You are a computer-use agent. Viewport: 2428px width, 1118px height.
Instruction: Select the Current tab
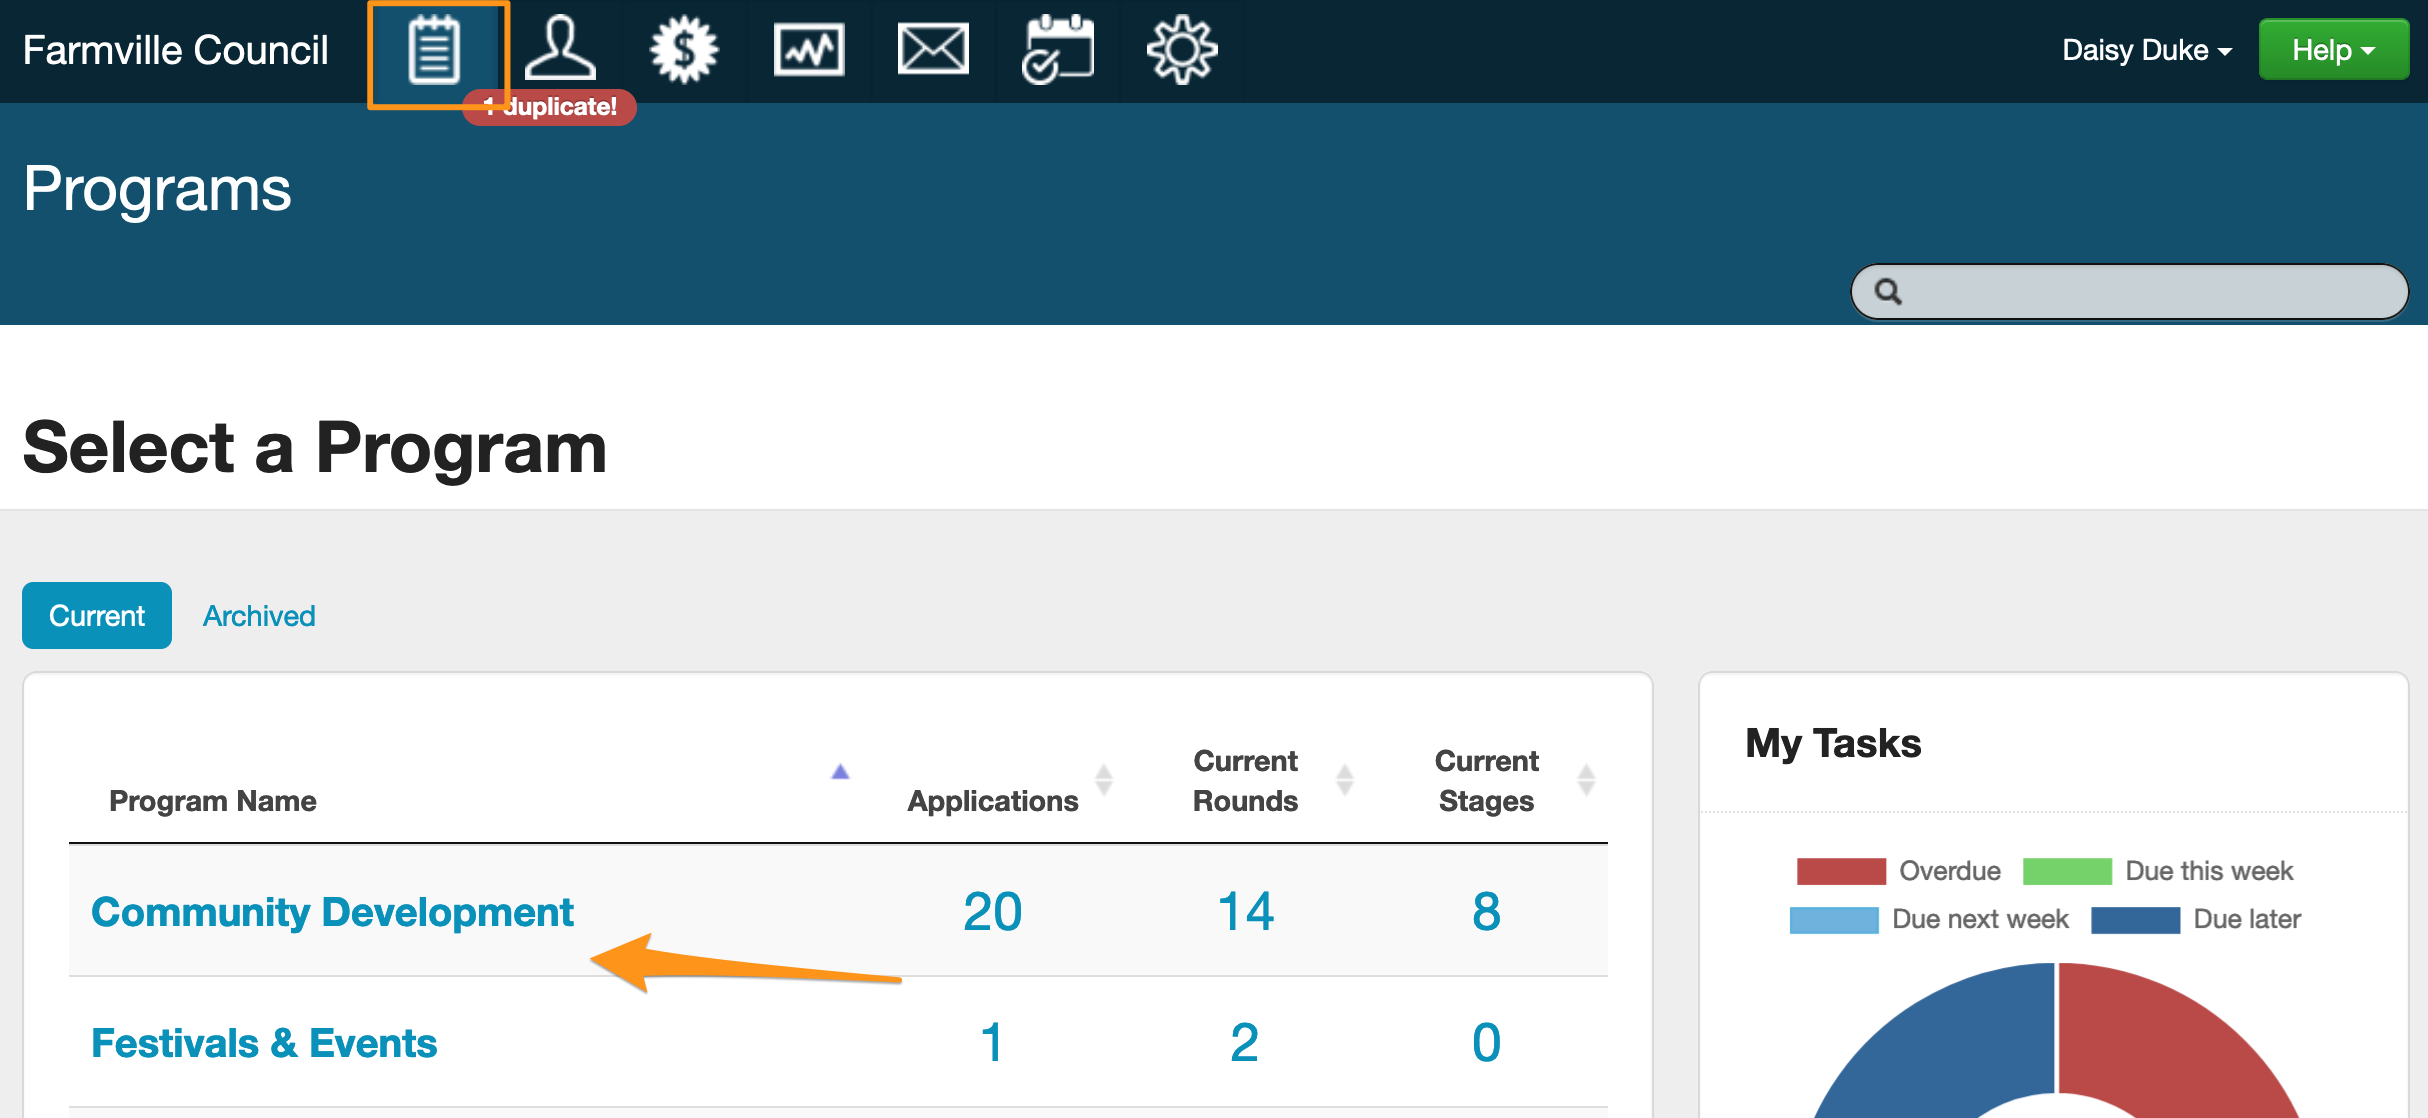pyautogui.click(x=97, y=616)
